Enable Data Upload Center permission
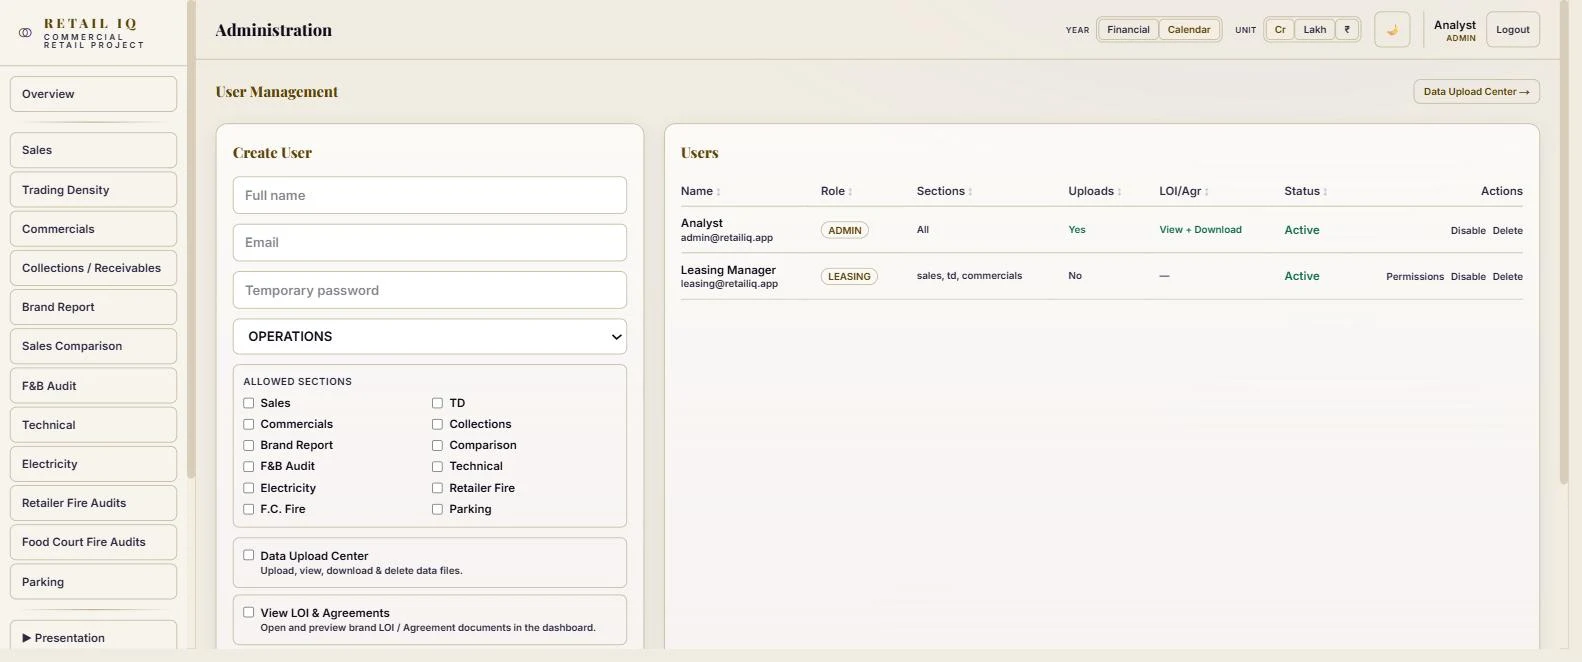Viewport: 1582px width, 662px height. click(x=249, y=555)
